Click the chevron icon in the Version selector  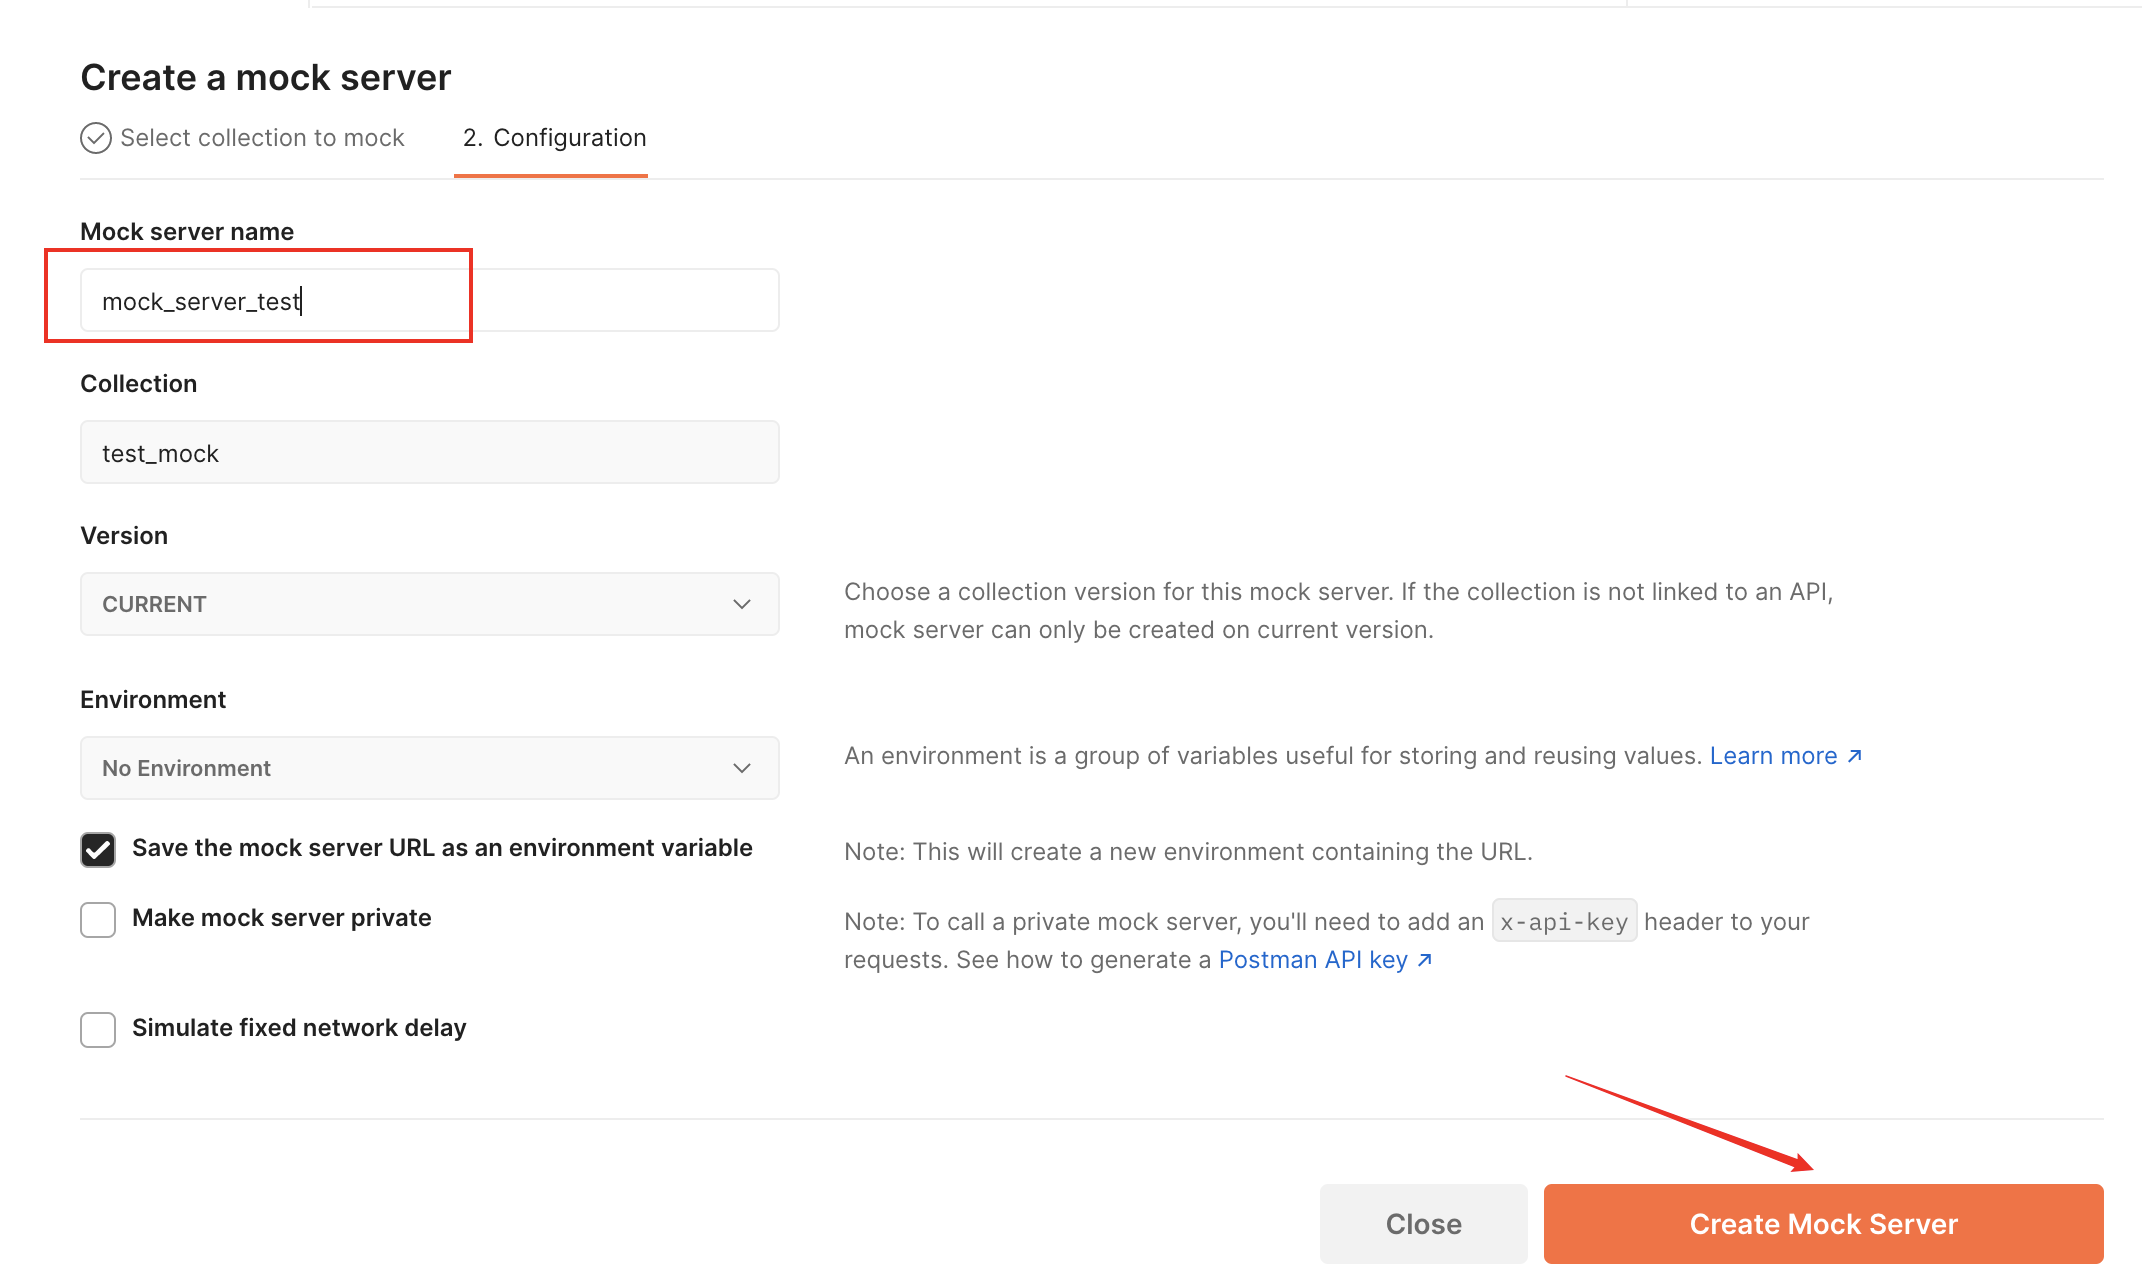[x=741, y=604]
